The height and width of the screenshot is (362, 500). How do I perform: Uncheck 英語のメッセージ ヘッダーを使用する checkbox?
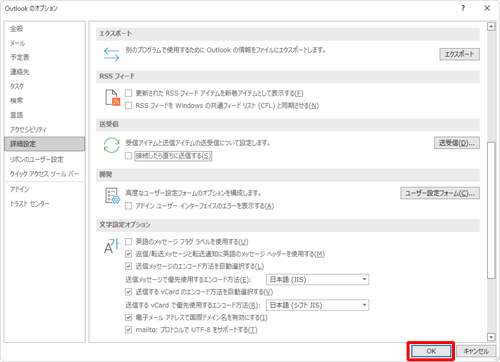(128, 254)
